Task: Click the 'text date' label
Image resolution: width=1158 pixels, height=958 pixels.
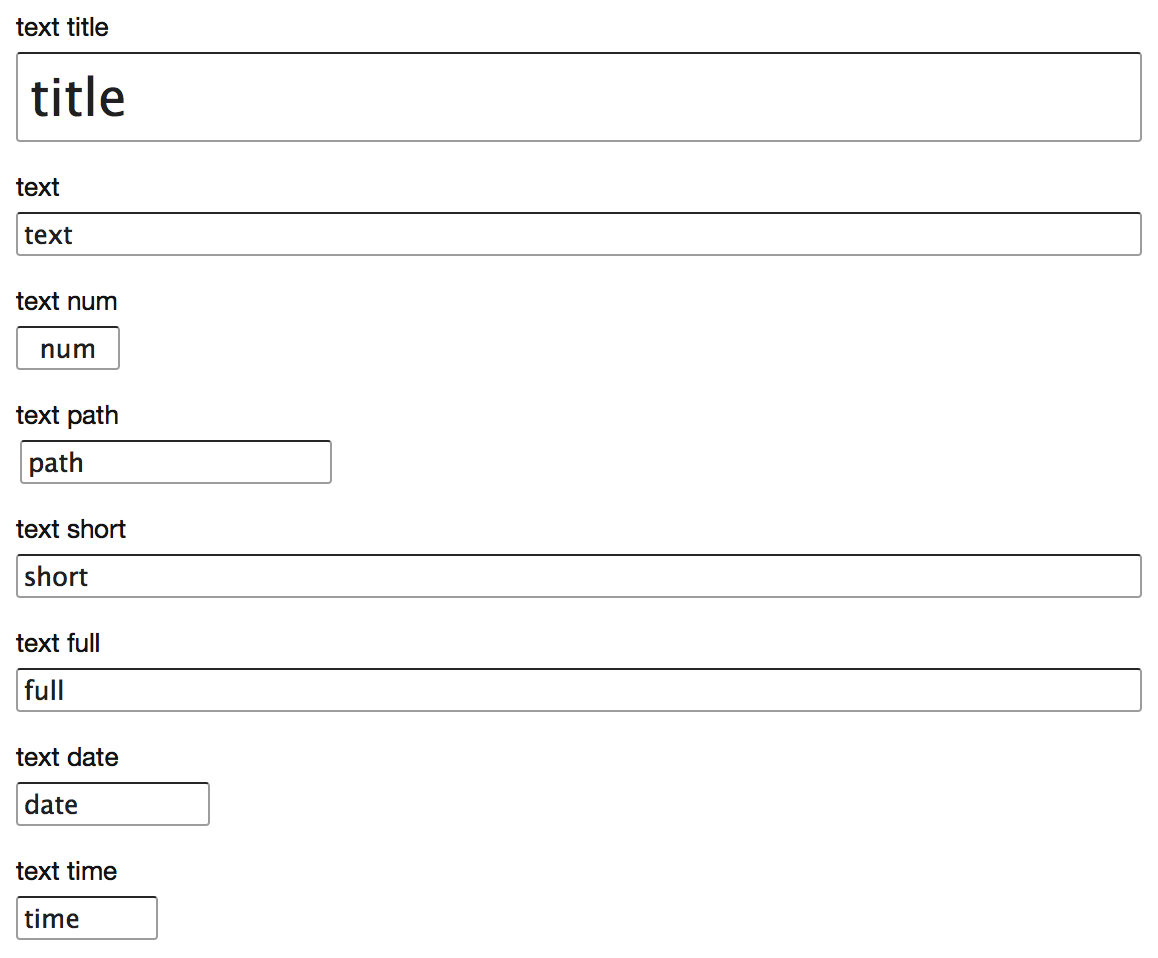Action: tap(67, 757)
